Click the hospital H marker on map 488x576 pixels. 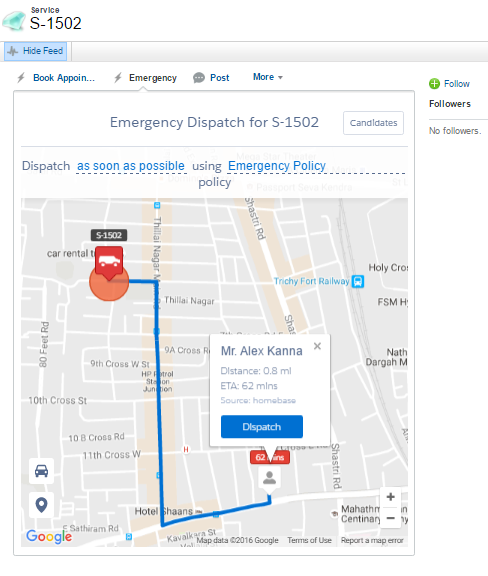[186, 449]
